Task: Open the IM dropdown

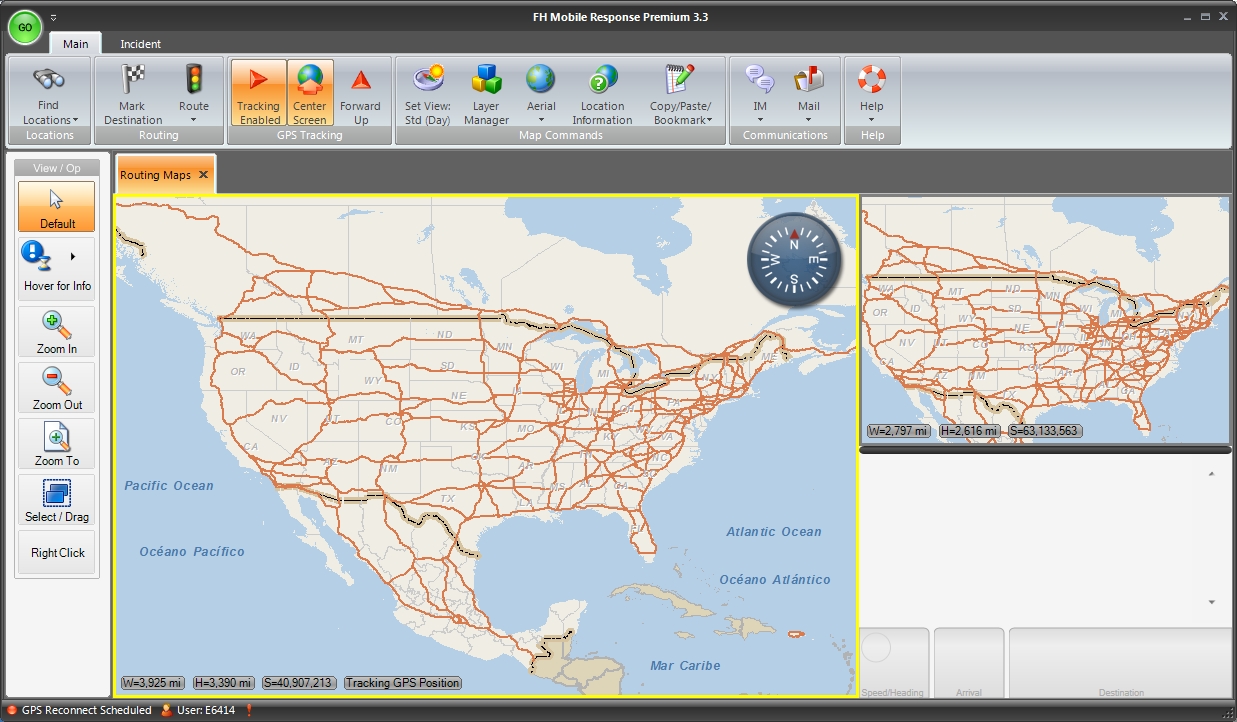Action: click(760, 94)
